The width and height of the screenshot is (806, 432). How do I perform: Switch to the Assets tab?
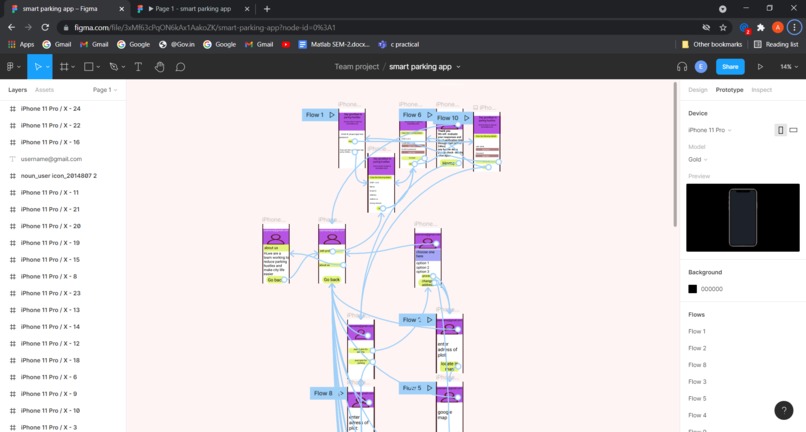tap(44, 90)
